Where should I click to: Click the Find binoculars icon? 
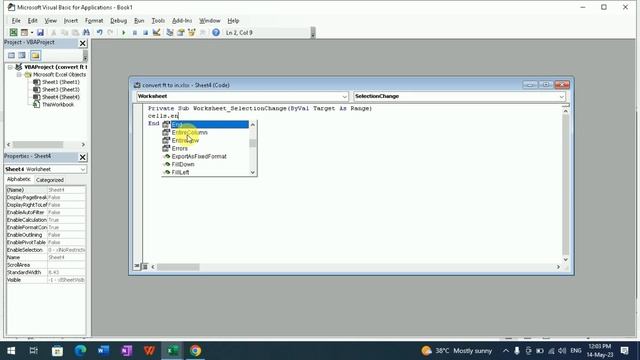[87, 32]
